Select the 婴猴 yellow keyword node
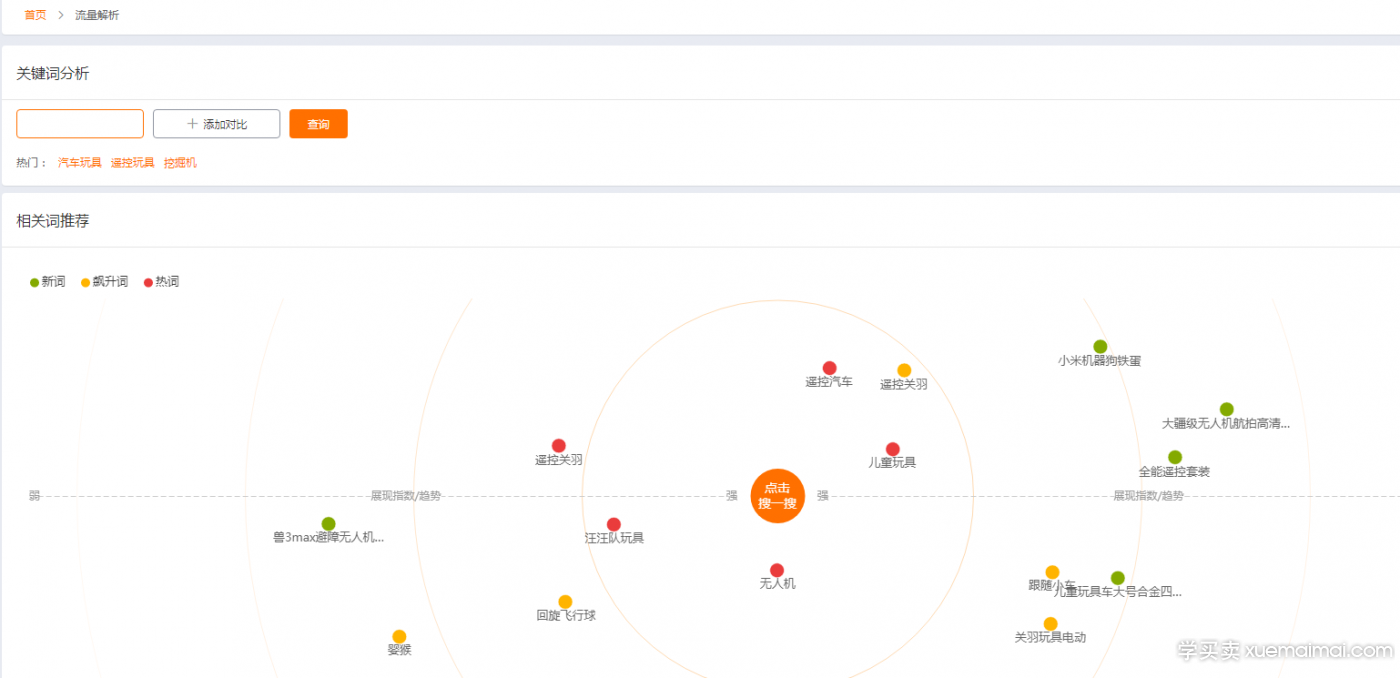 399,636
